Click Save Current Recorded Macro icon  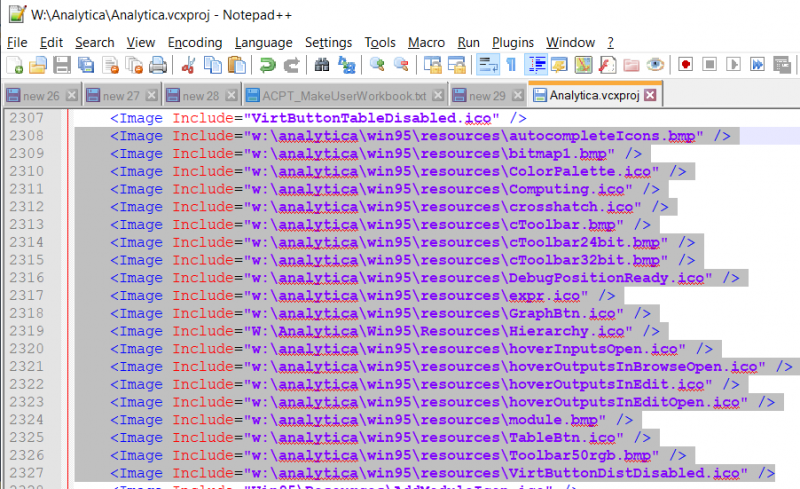781,65
